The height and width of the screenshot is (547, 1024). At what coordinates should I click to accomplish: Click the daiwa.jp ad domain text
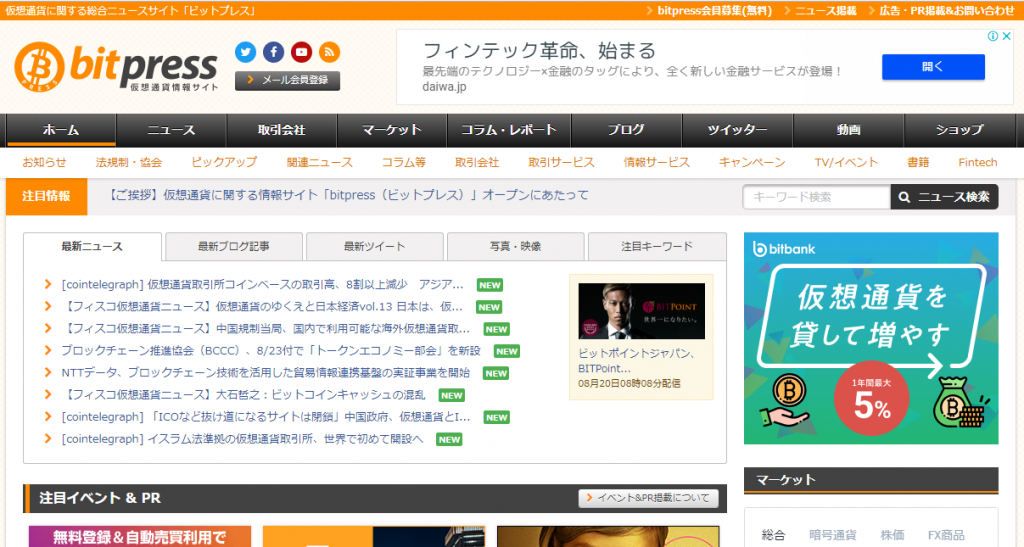point(444,87)
